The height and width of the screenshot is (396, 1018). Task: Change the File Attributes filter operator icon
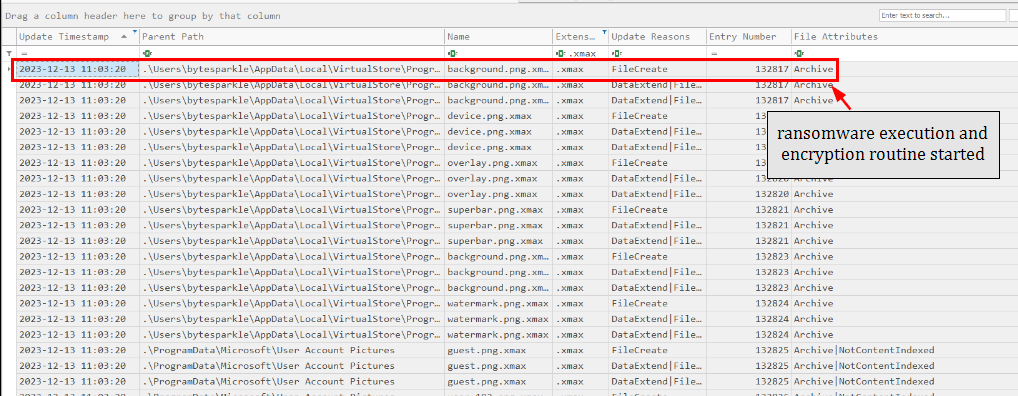click(799, 53)
